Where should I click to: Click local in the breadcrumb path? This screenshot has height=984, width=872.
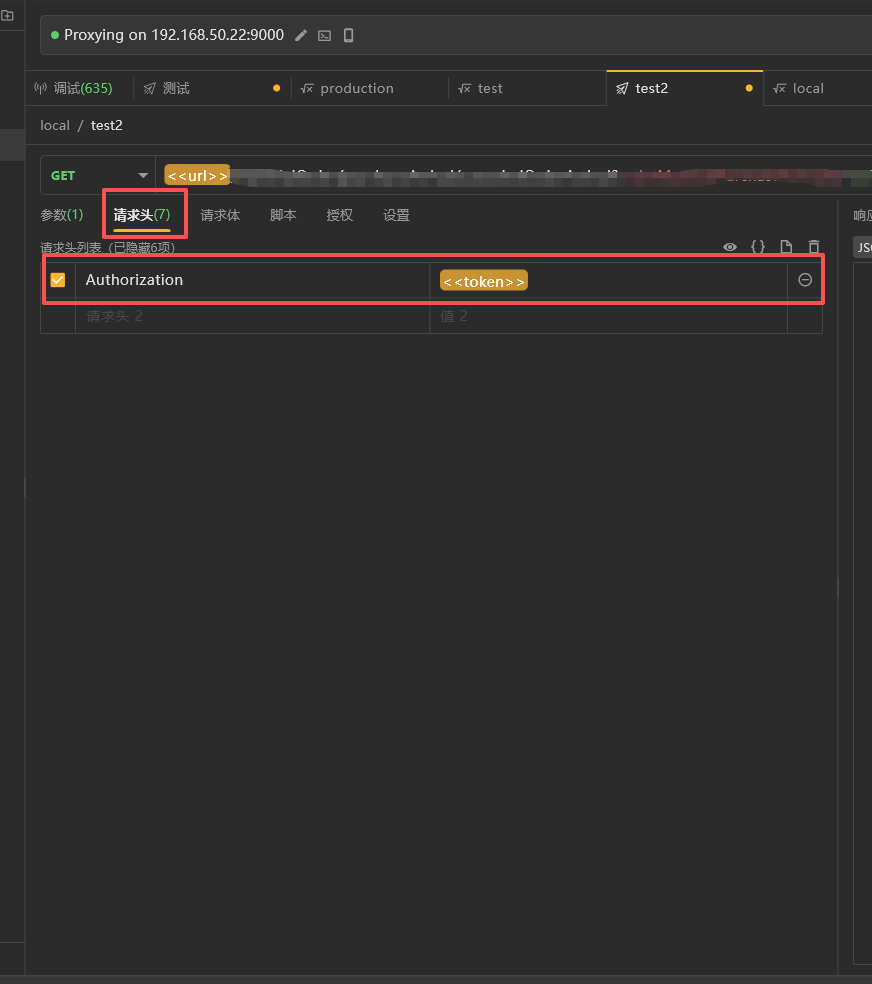click(x=55, y=126)
